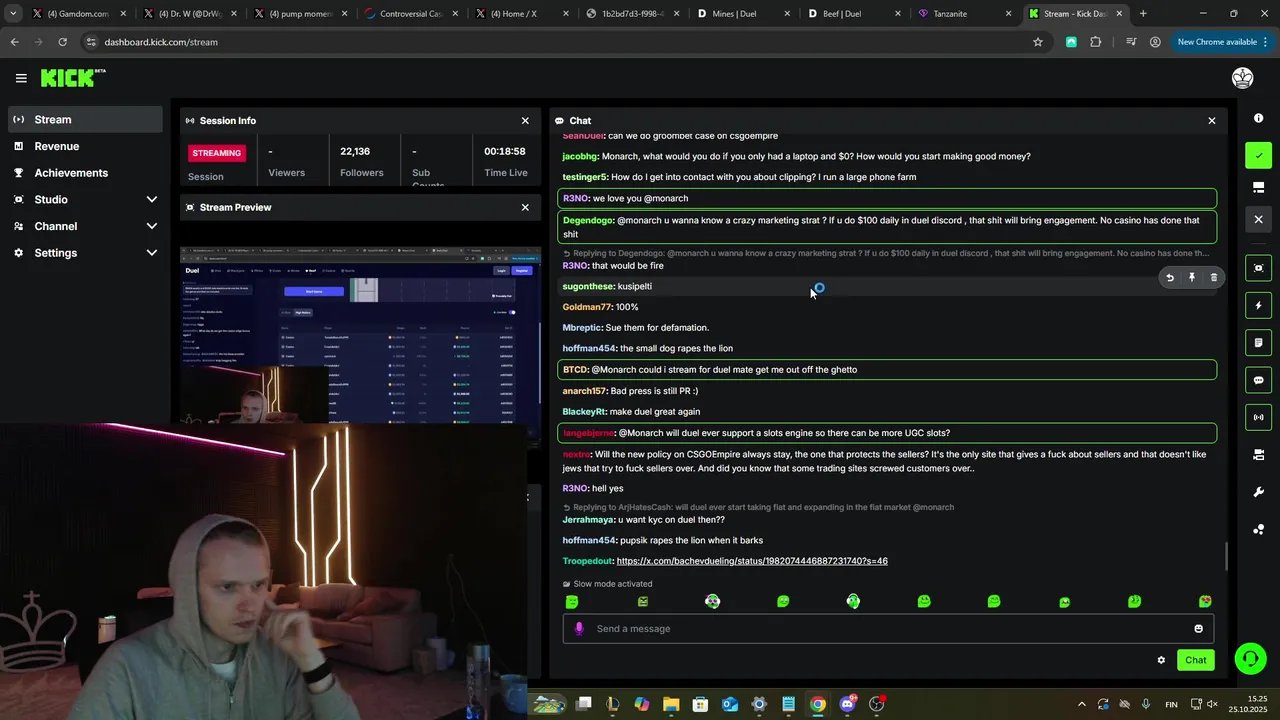
Task: Bookmark this page with the star icon
Action: click(1038, 42)
